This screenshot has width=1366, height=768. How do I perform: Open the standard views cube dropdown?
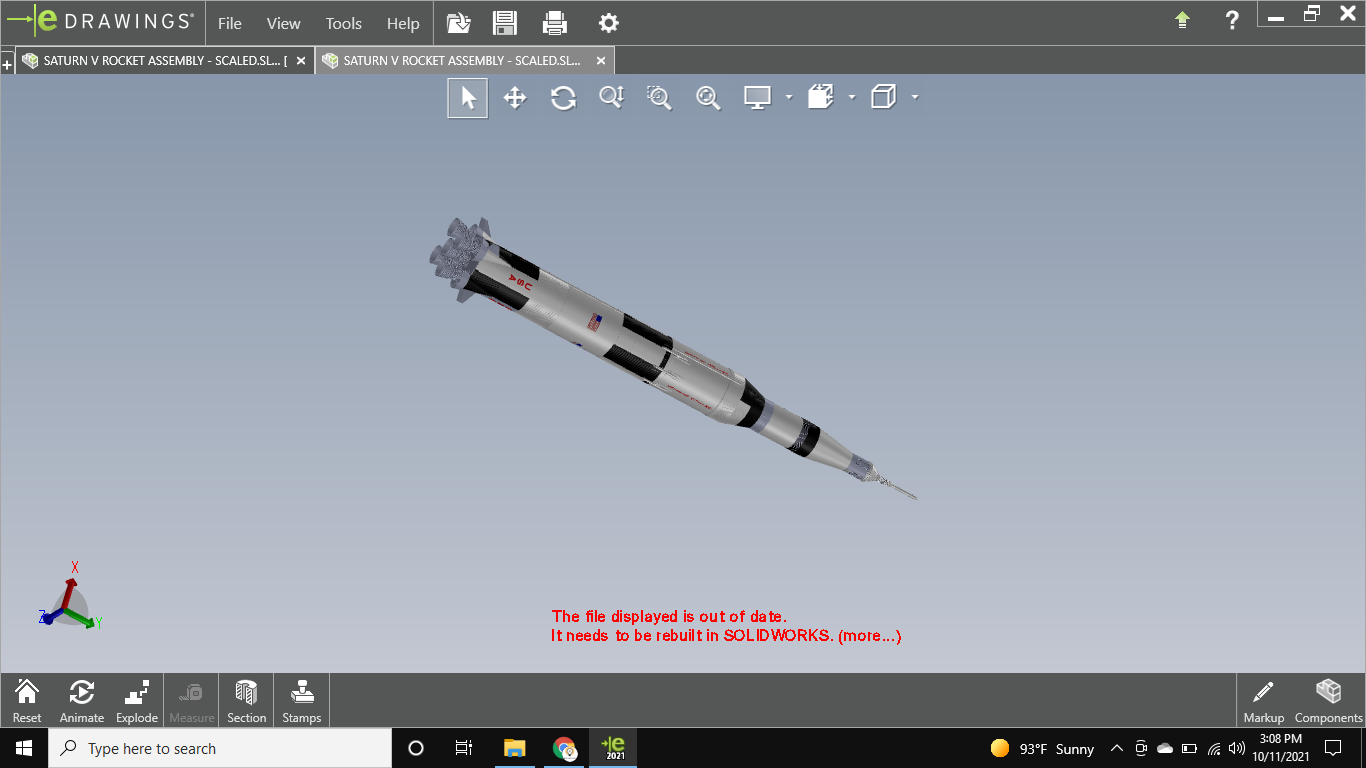point(915,97)
